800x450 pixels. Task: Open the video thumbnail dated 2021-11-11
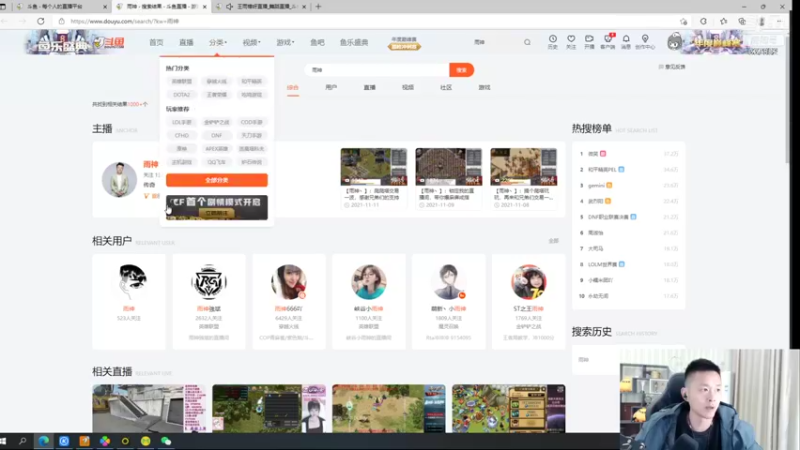[x=374, y=167]
